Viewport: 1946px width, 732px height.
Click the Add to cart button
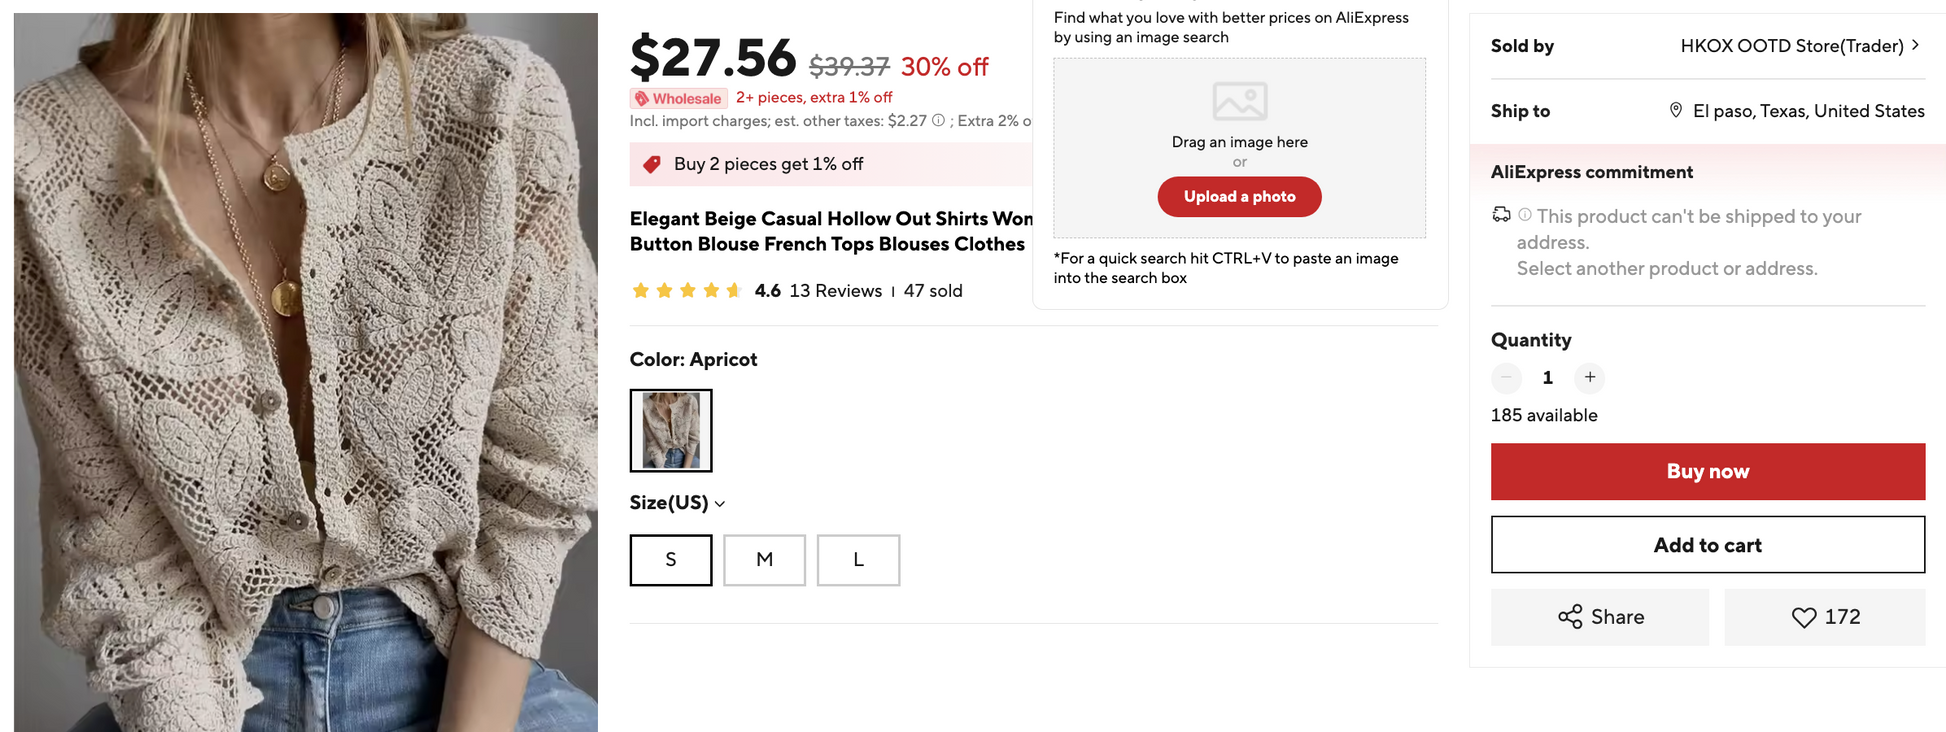pyautogui.click(x=1708, y=545)
